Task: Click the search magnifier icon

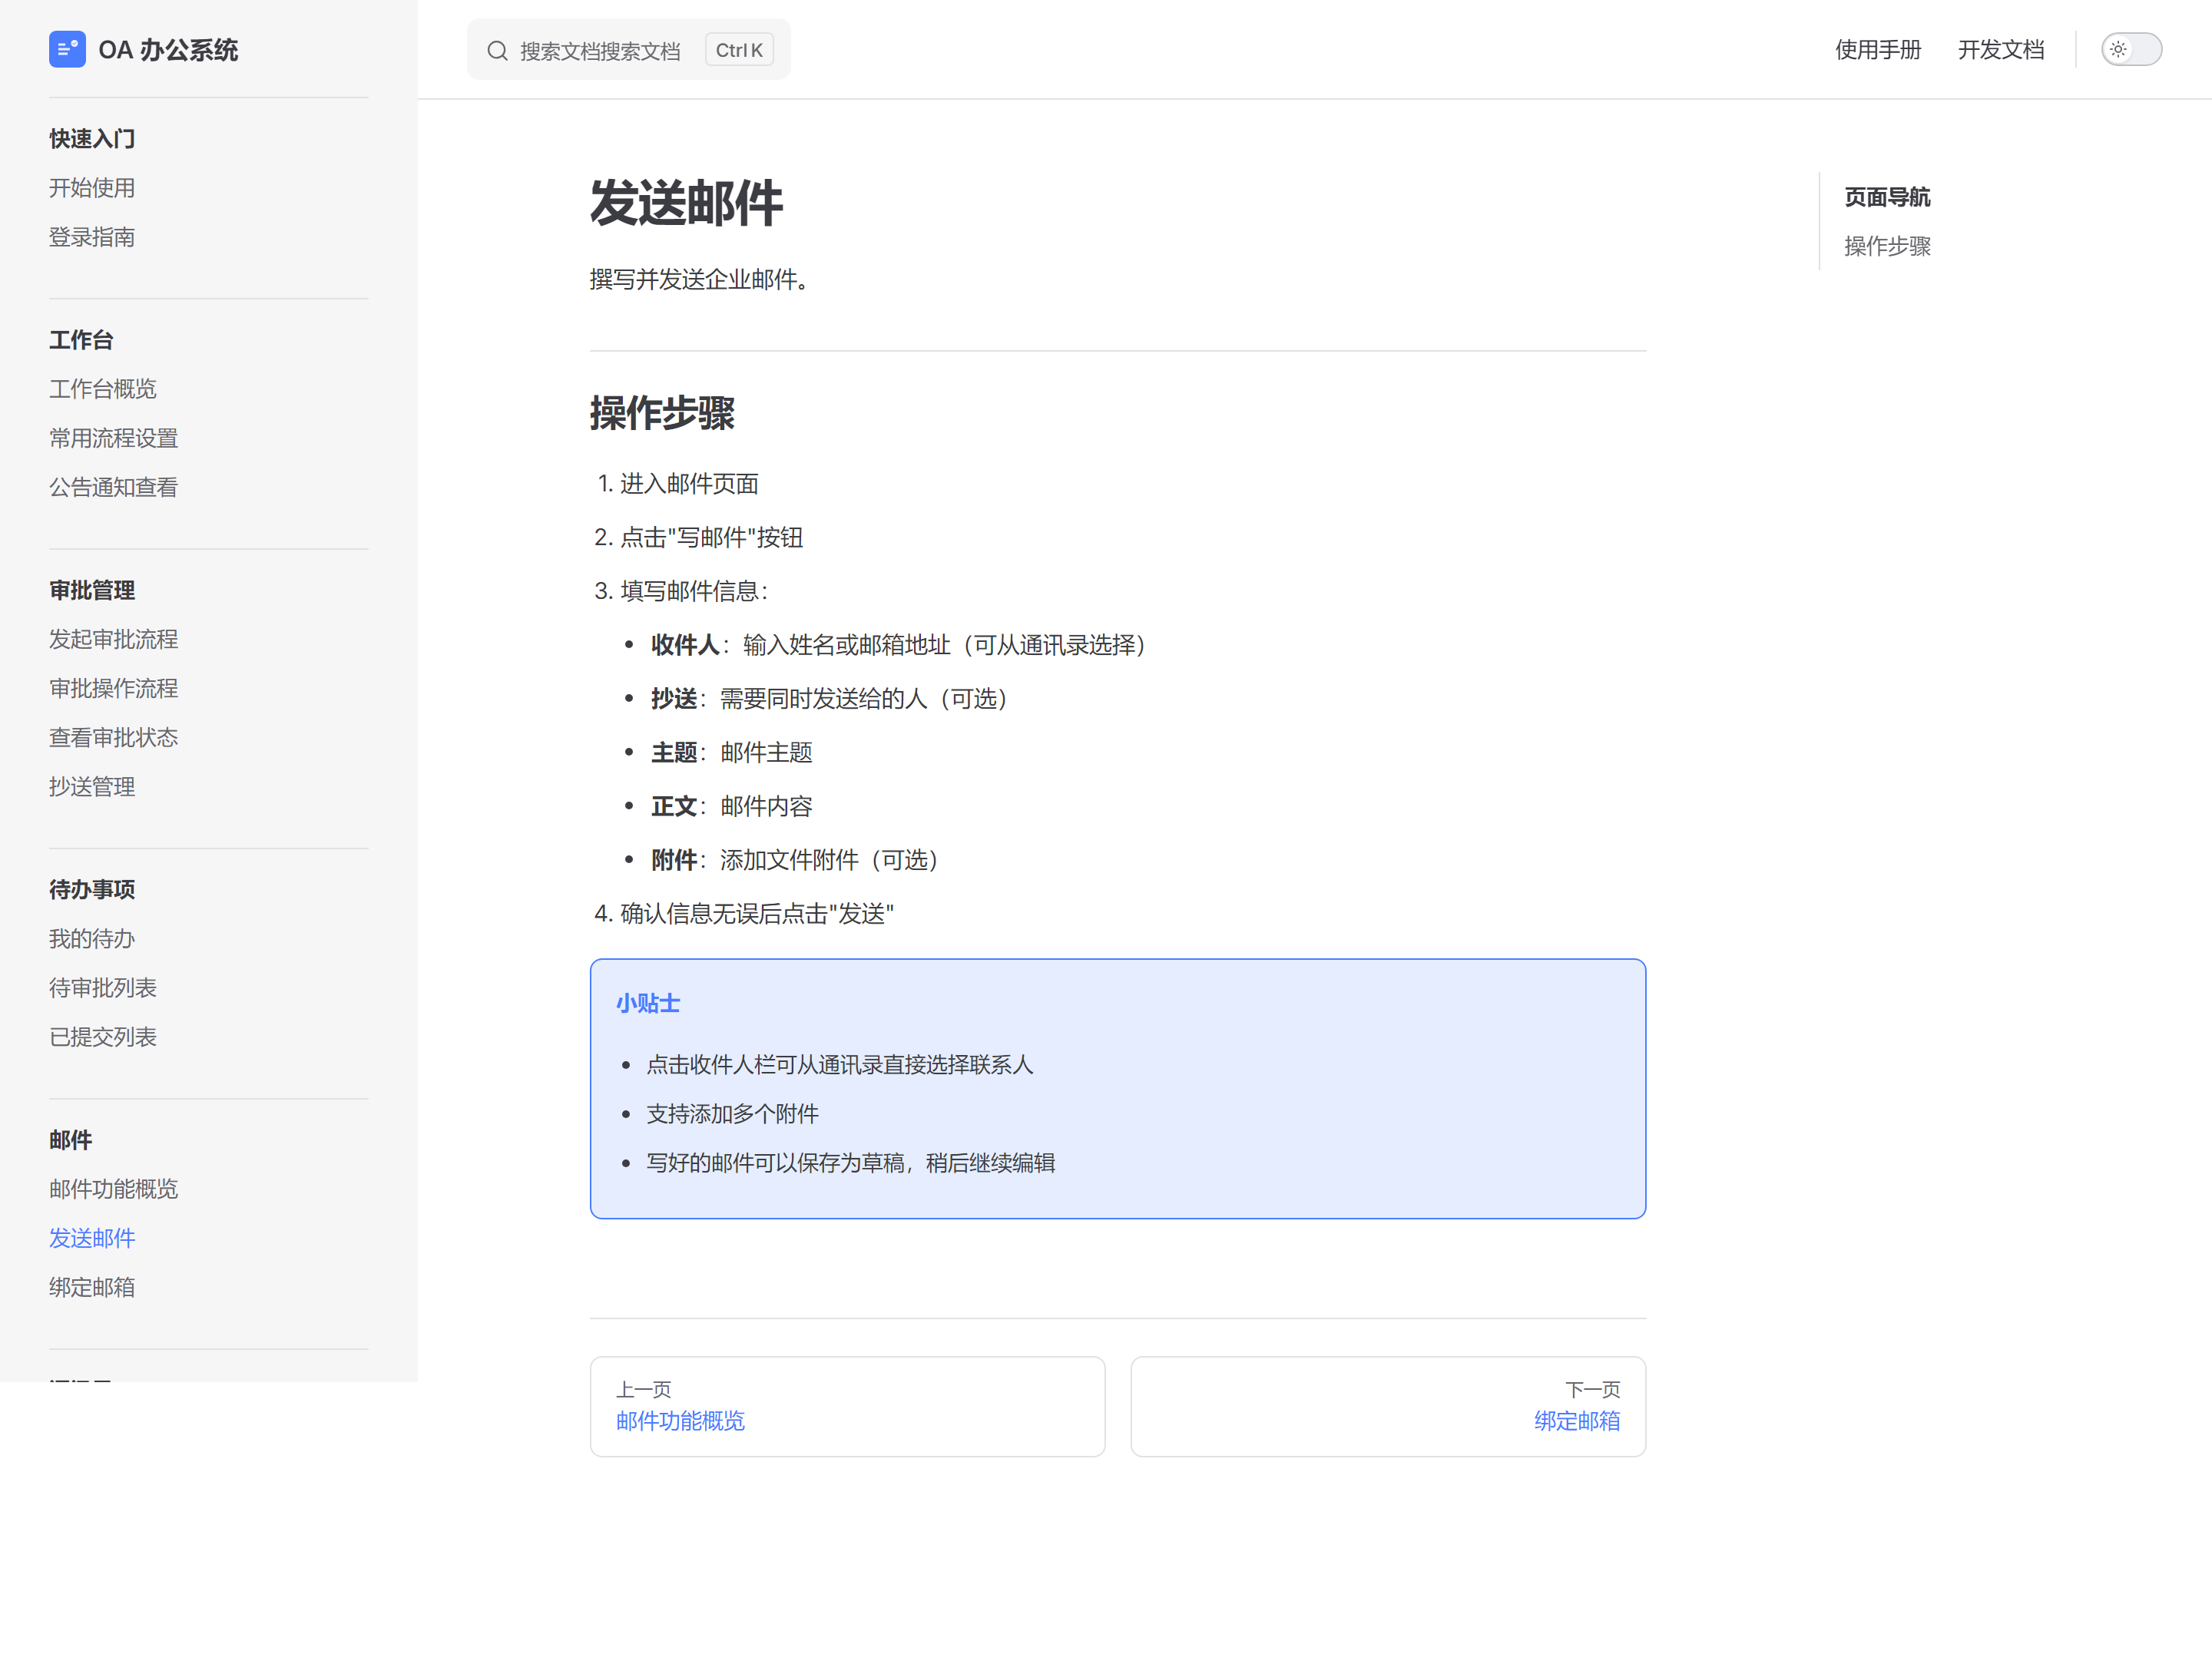Action: (497, 51)
